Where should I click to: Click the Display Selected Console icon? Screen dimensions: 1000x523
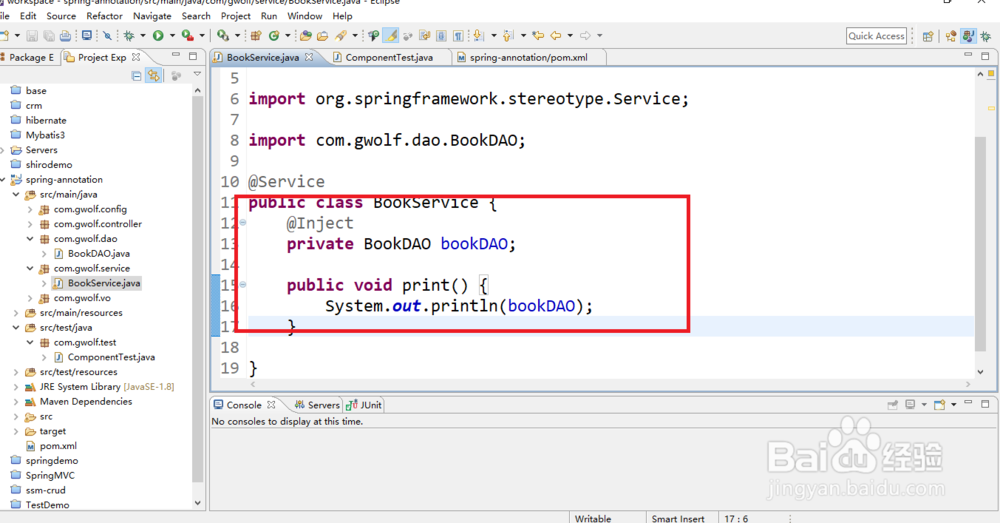[910, 404]
